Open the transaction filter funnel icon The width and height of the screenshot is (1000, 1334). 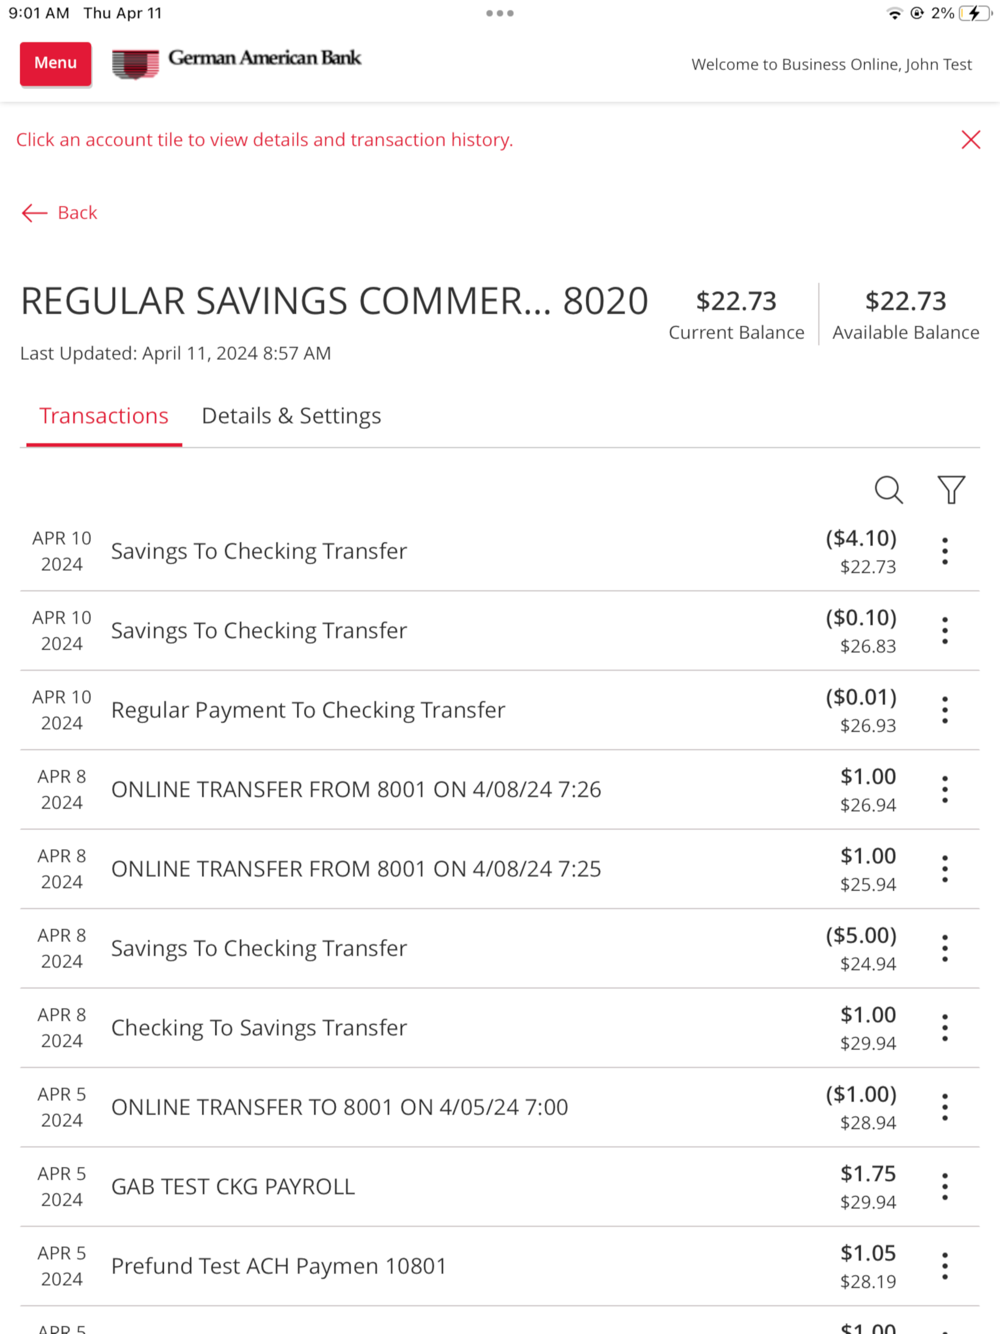coord(951,490)
